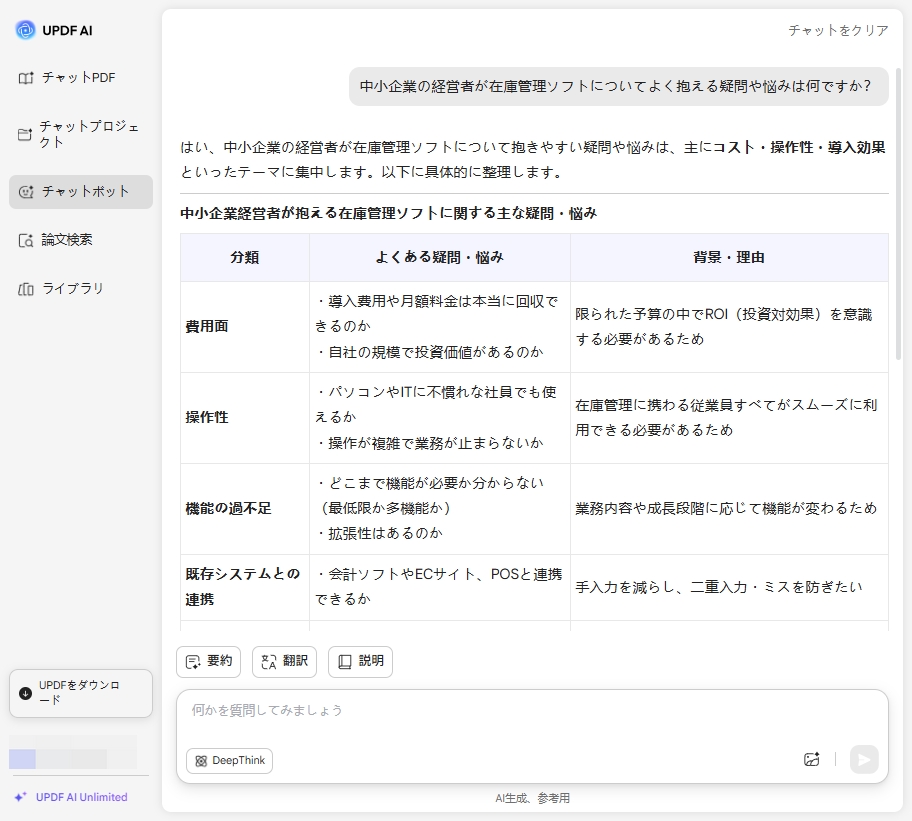
Task: Open ライブラリ in the sidebar
Action: [x=81, y=289]
